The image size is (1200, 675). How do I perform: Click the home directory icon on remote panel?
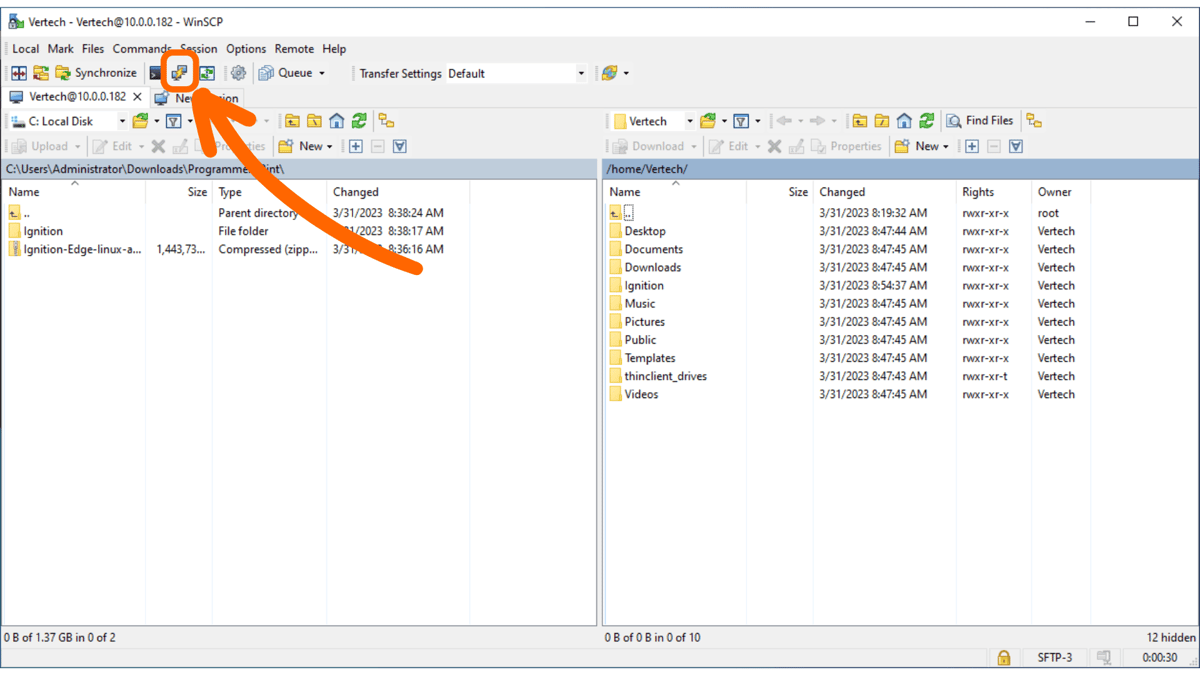[x=904, y=120]
